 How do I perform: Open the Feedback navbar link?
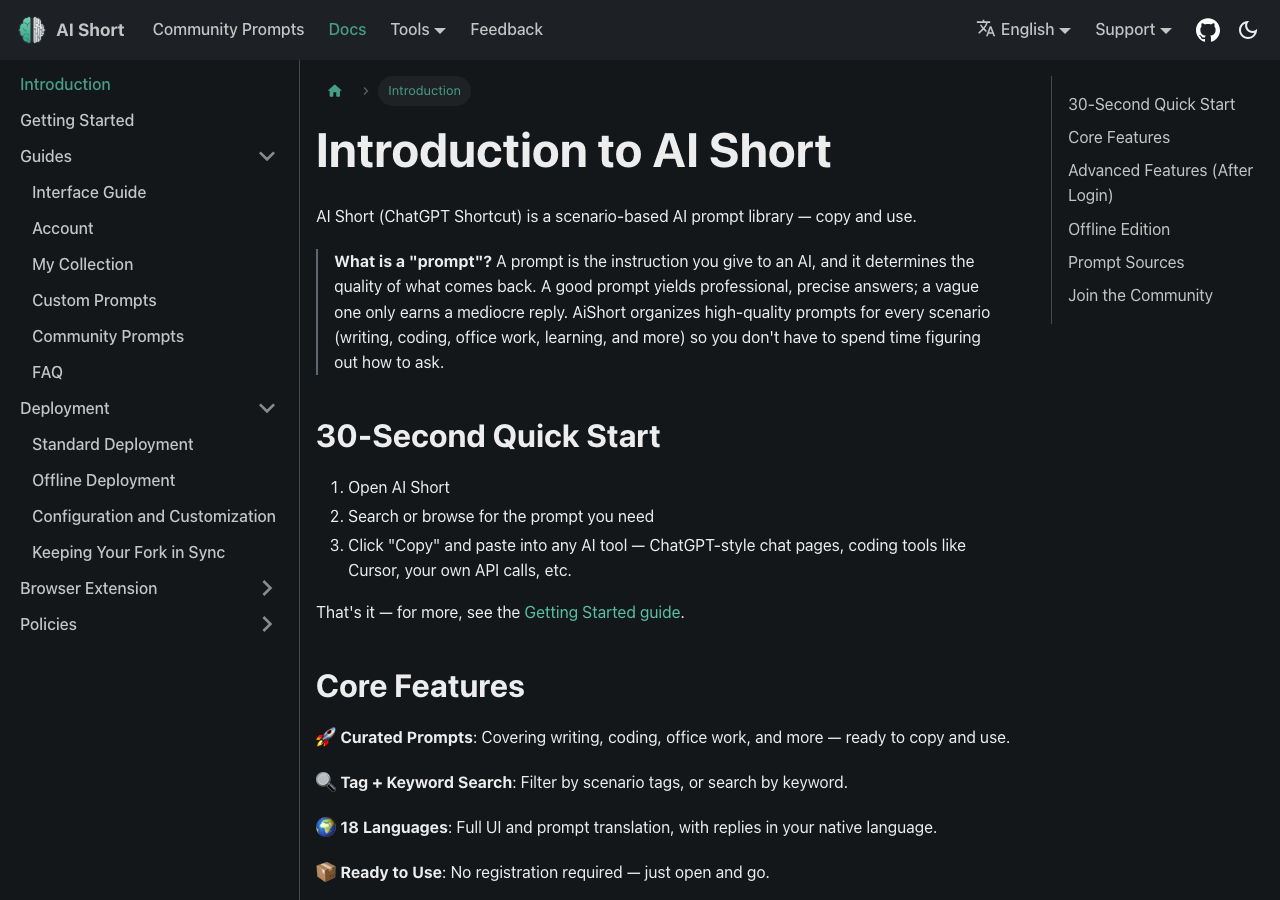[x=506, y=30]
